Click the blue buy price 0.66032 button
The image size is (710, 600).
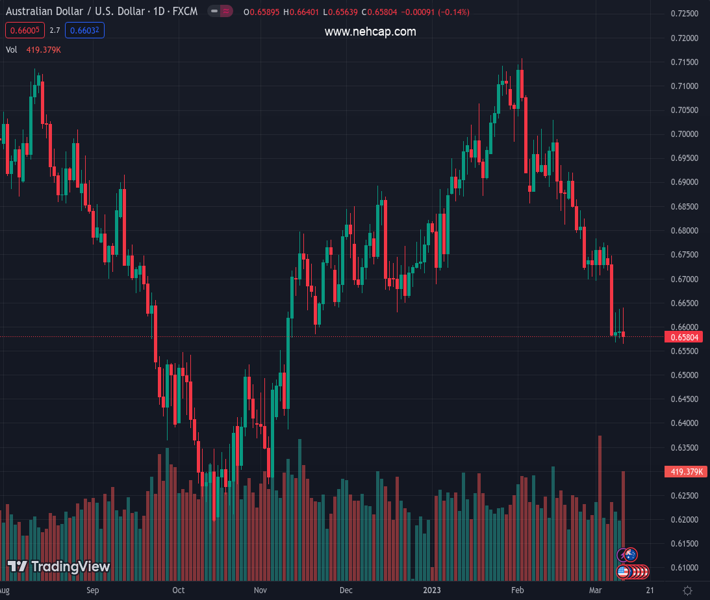86,31
